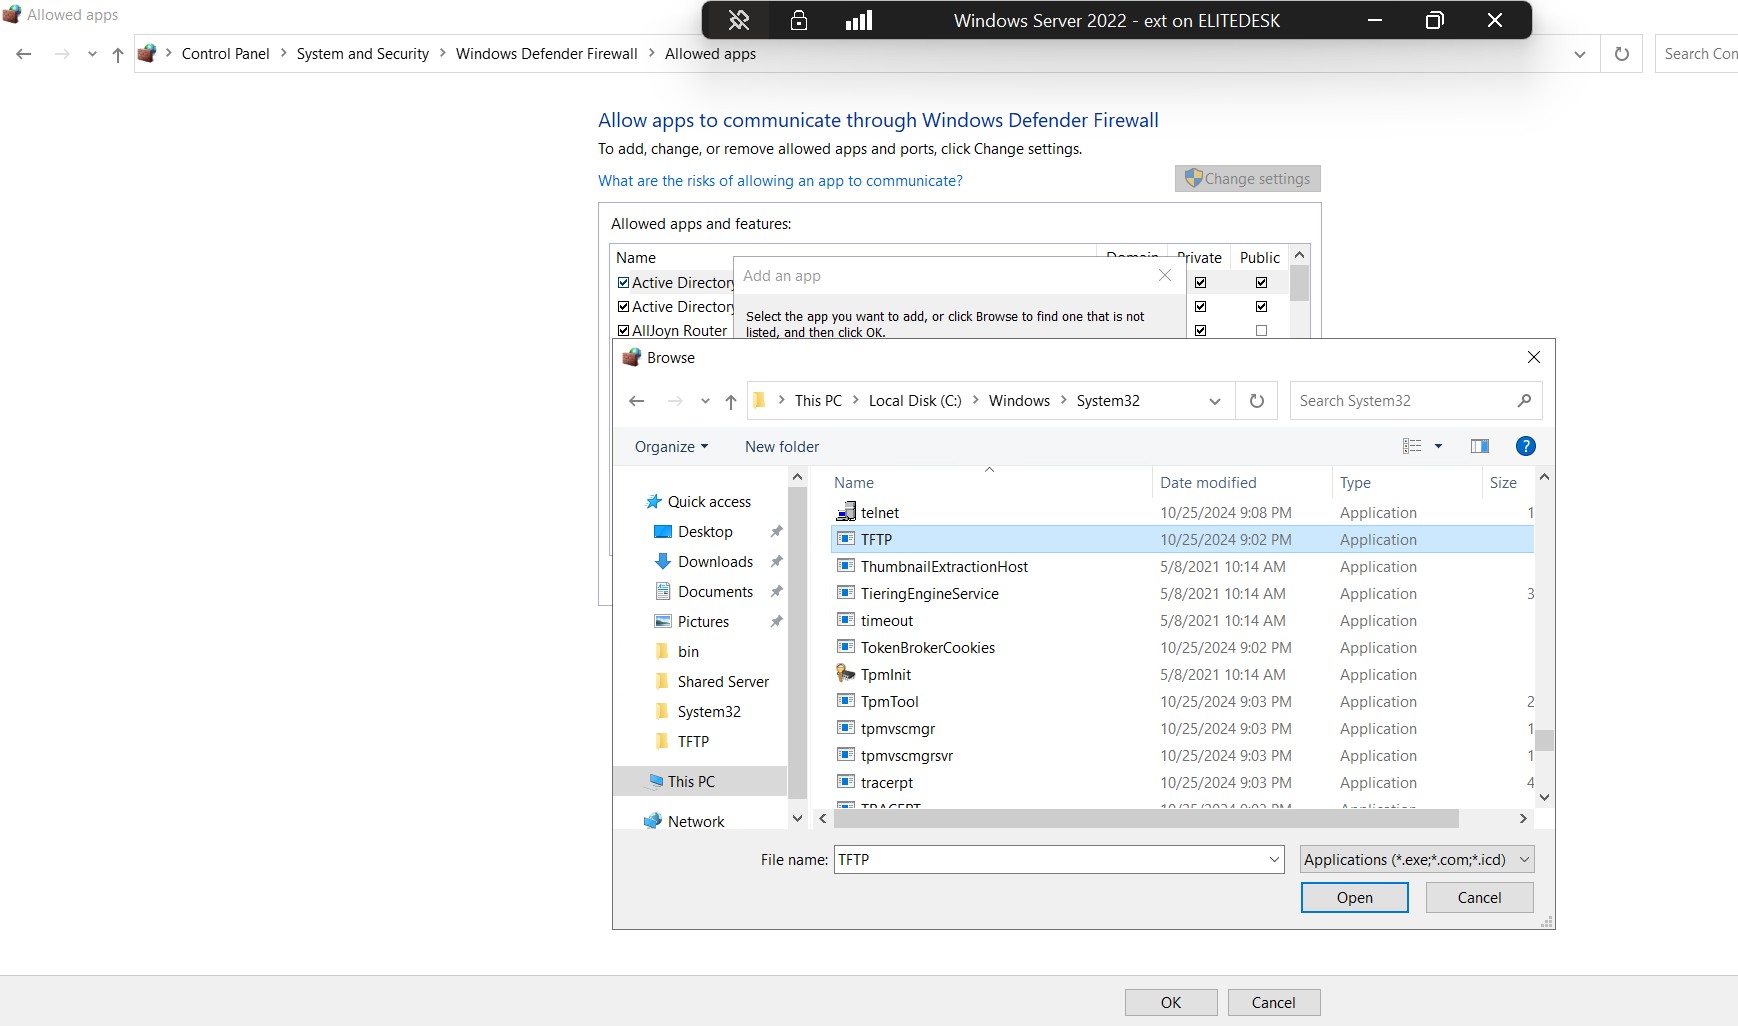1738x1026 pixels.
Task: Close the Add an app dialog
Action: [x=1165, y=275]
